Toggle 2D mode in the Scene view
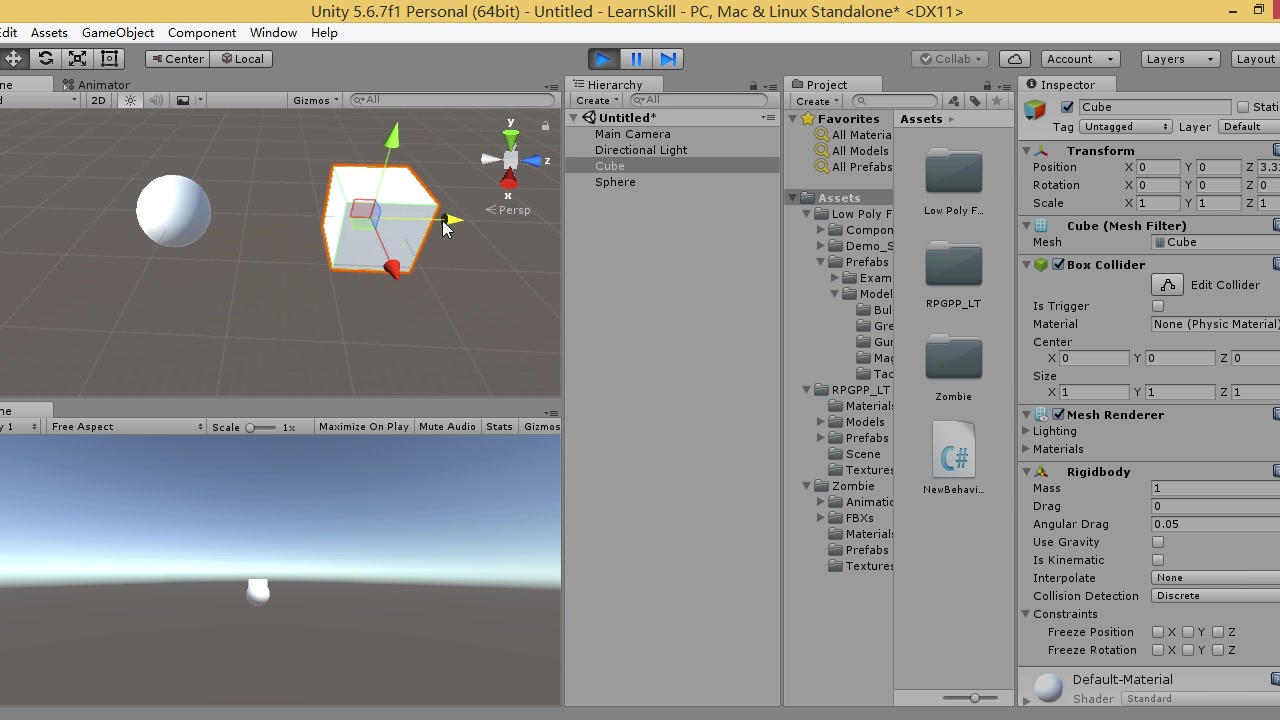The width and height of the screenshot is (1280, 720). 98,100
